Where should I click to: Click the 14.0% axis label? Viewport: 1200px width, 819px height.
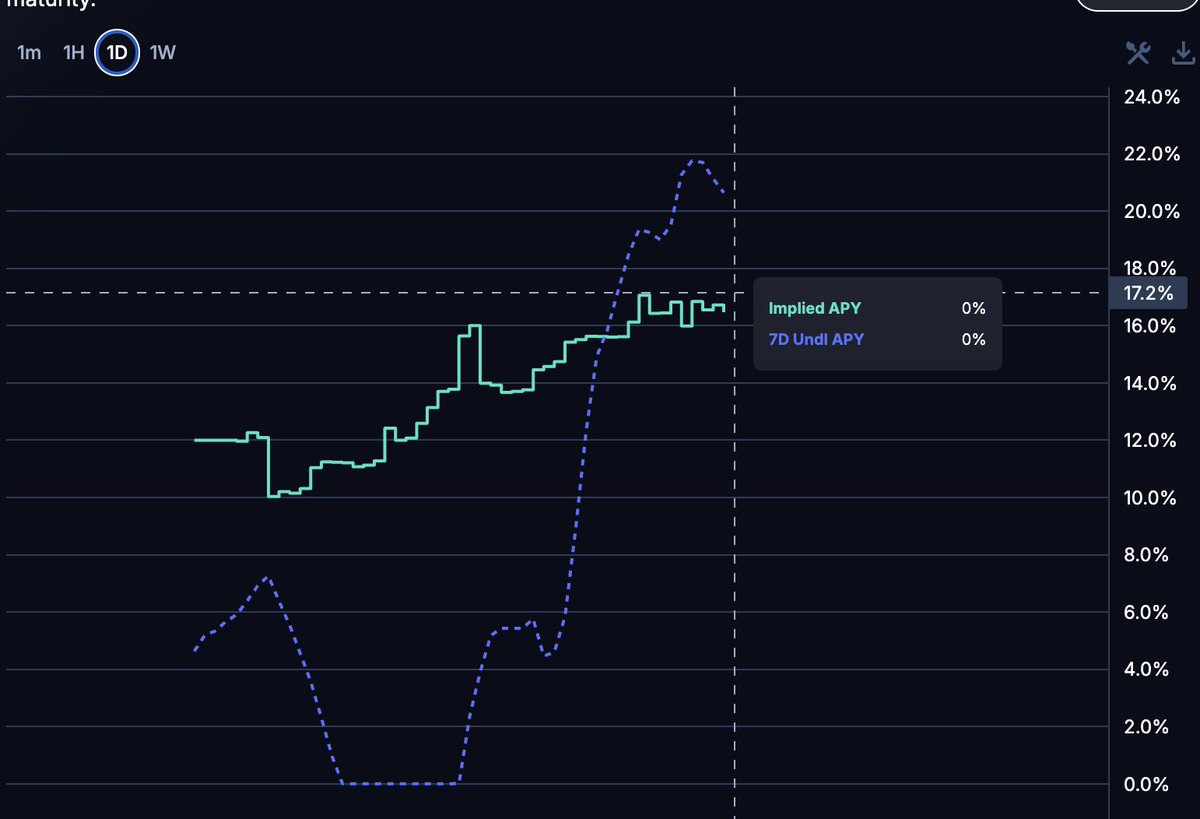[x=1152, y=383]
